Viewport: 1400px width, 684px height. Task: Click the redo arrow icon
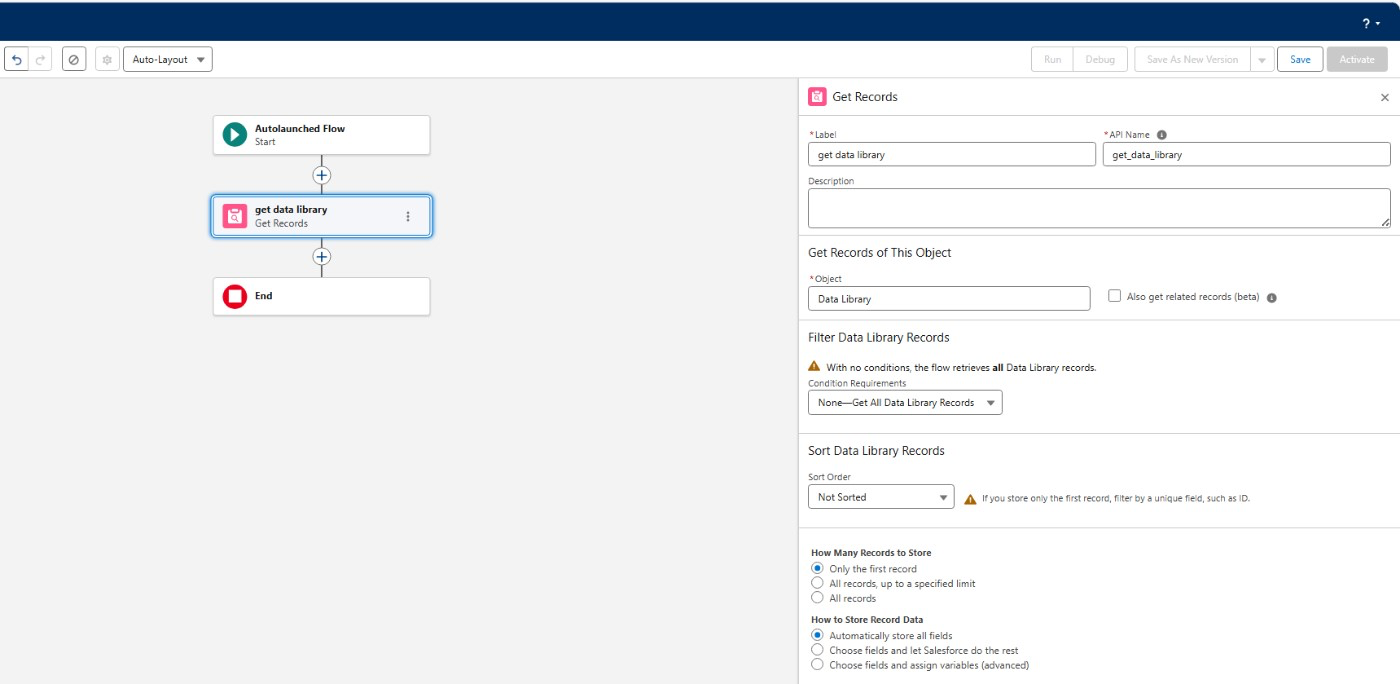click(x=40, y=60)
